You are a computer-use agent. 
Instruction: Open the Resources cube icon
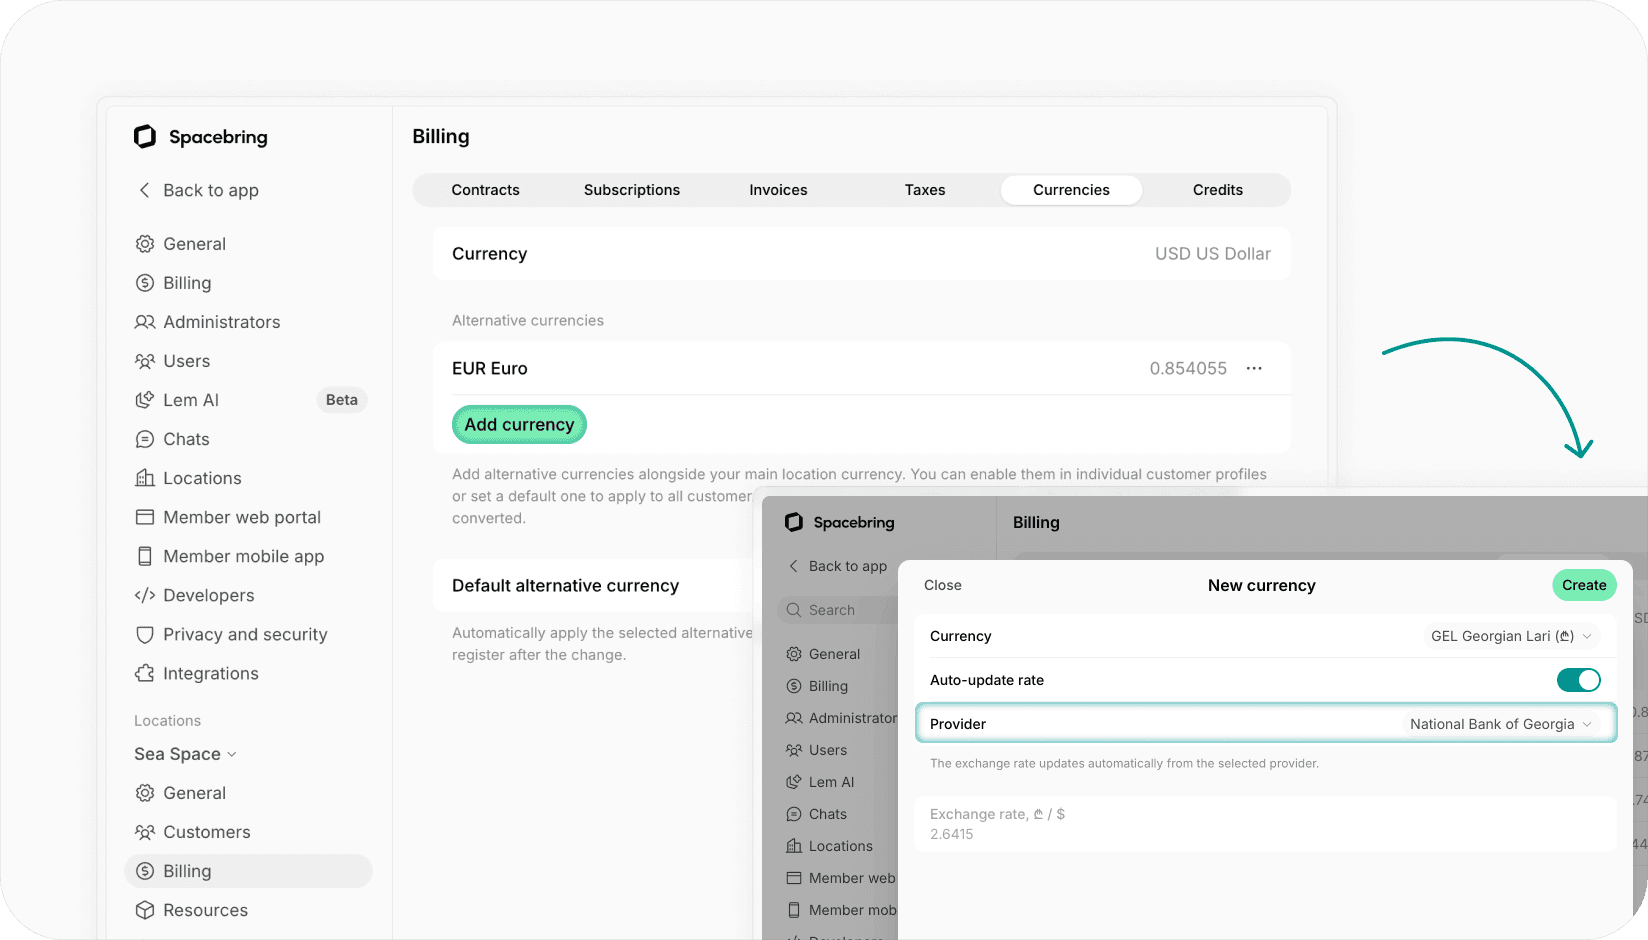(145, 910)
